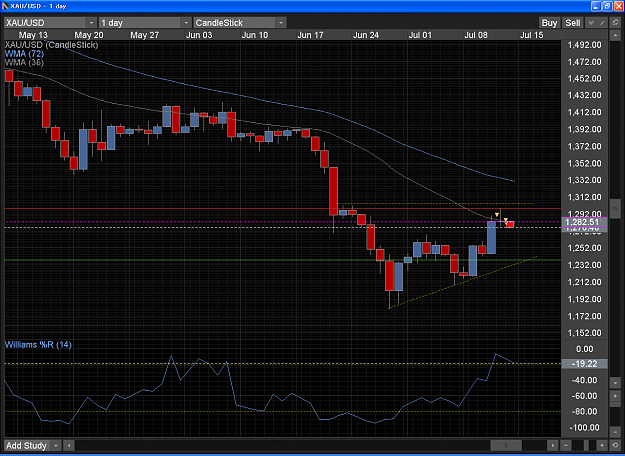Click the checkmark icon next to Sell
The height and width of the screenshot is (456, 625).
tap(591, 23)
